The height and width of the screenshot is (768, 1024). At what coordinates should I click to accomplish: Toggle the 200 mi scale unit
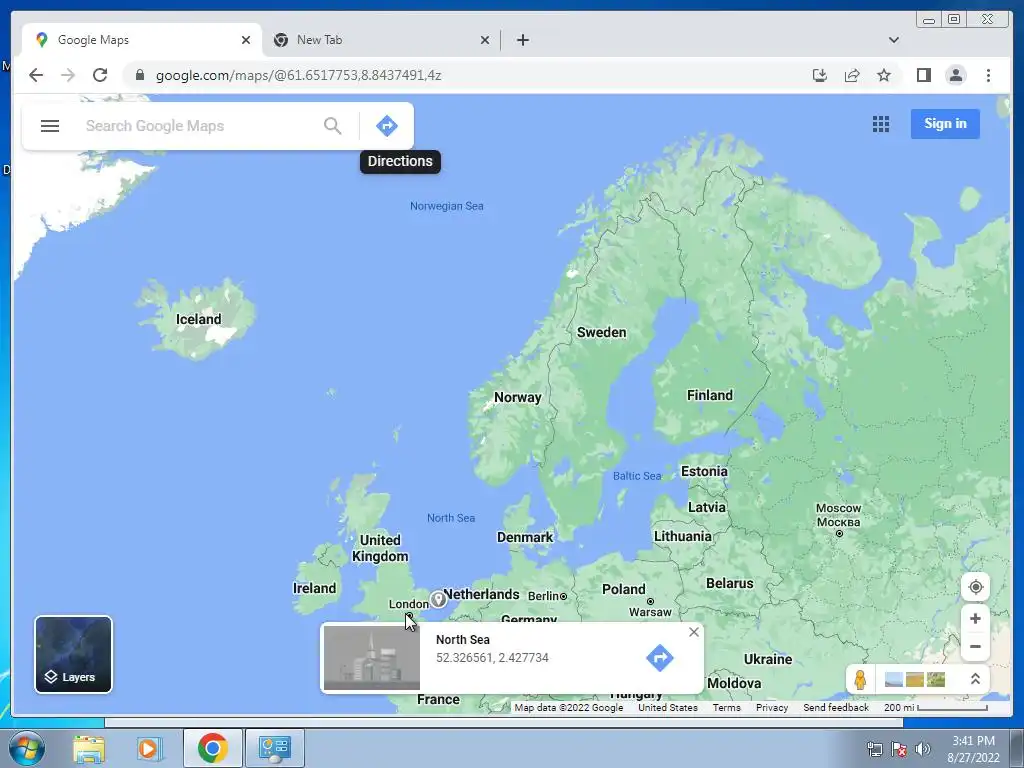935,707
